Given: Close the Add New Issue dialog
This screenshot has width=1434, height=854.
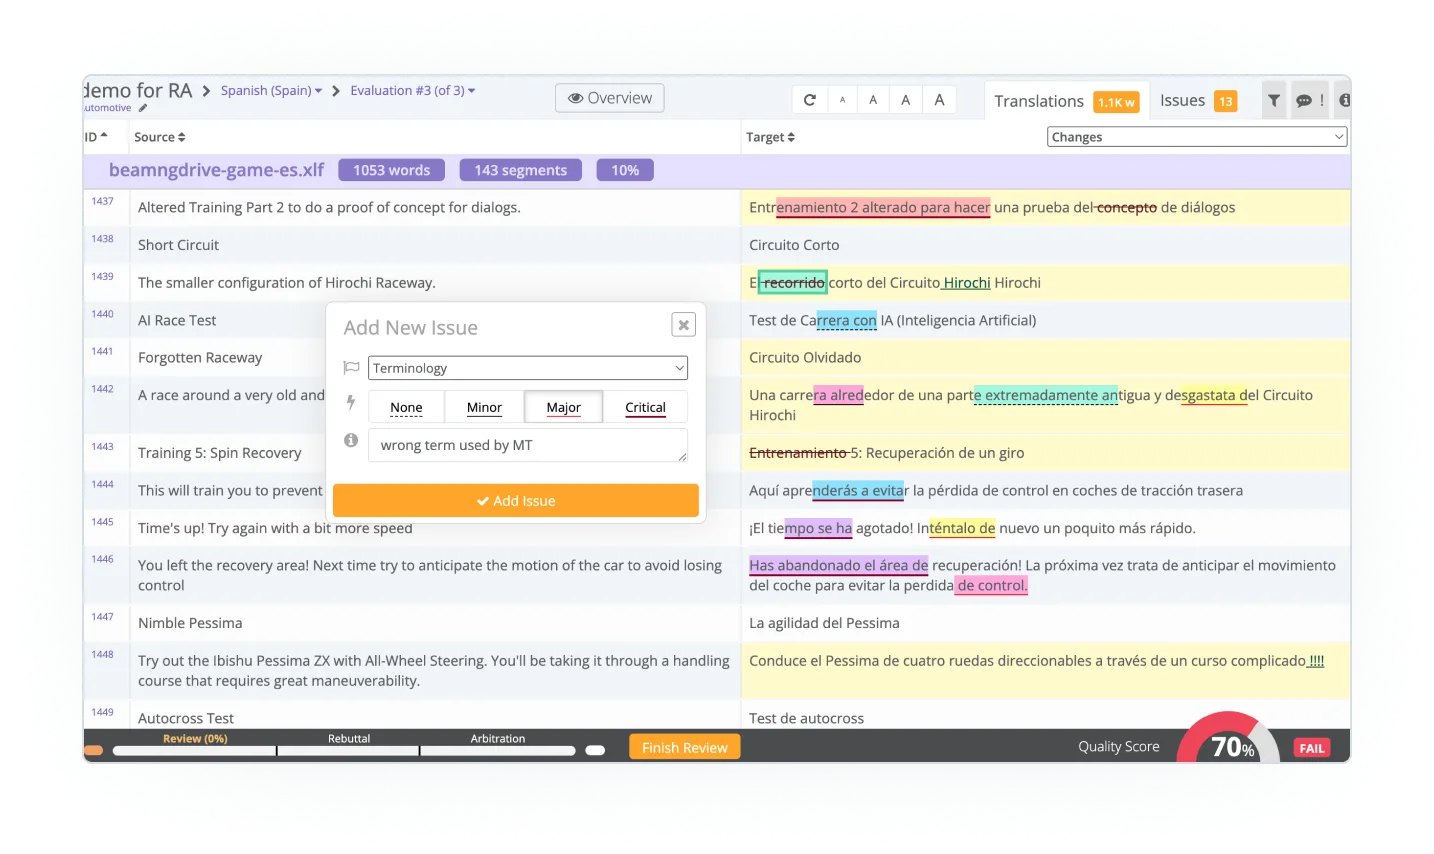Looking at the screenshot, I should 684,324.
